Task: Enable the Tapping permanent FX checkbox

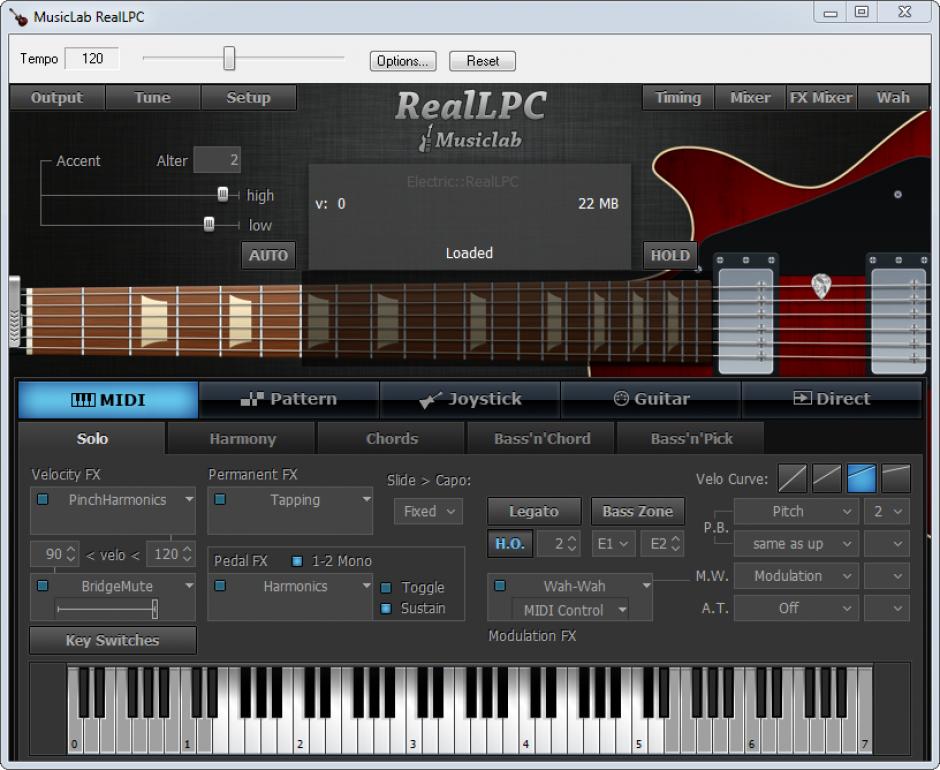Action: pos(220,499)
